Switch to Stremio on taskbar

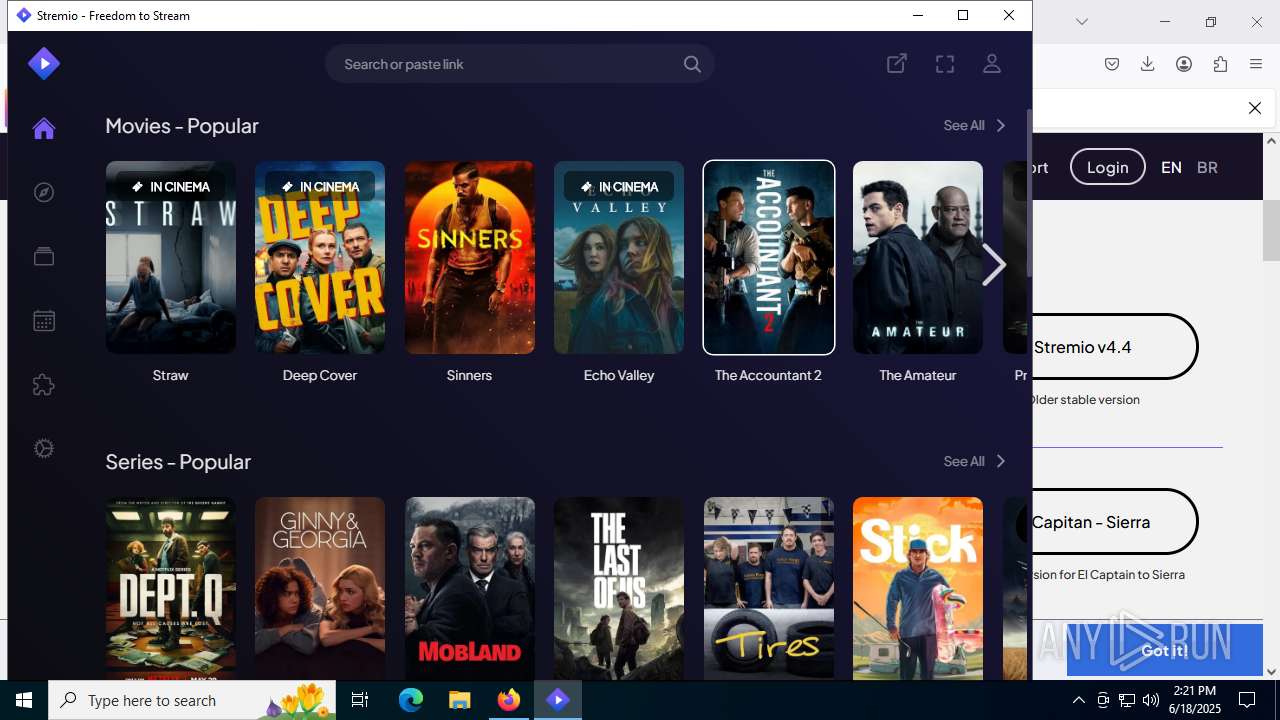pyautogui.click(x=558, y=700)
